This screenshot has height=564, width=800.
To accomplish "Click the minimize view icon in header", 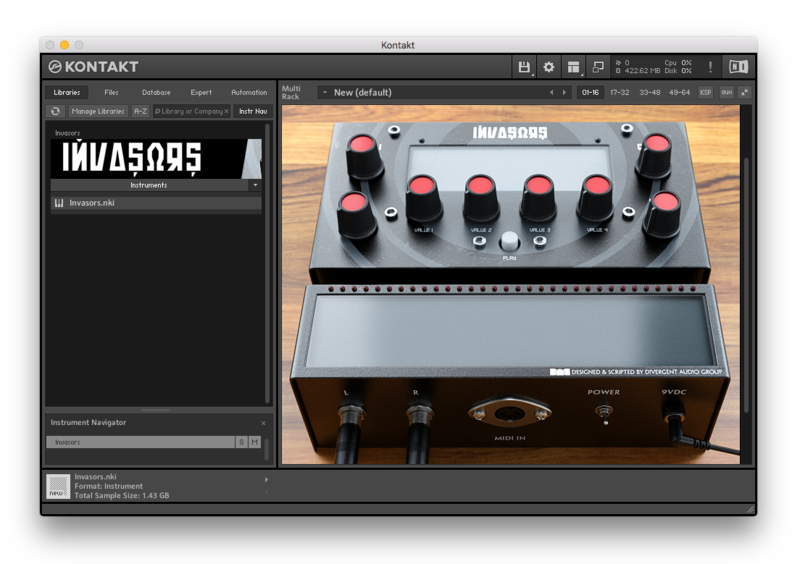I will [x=598, y=67].
